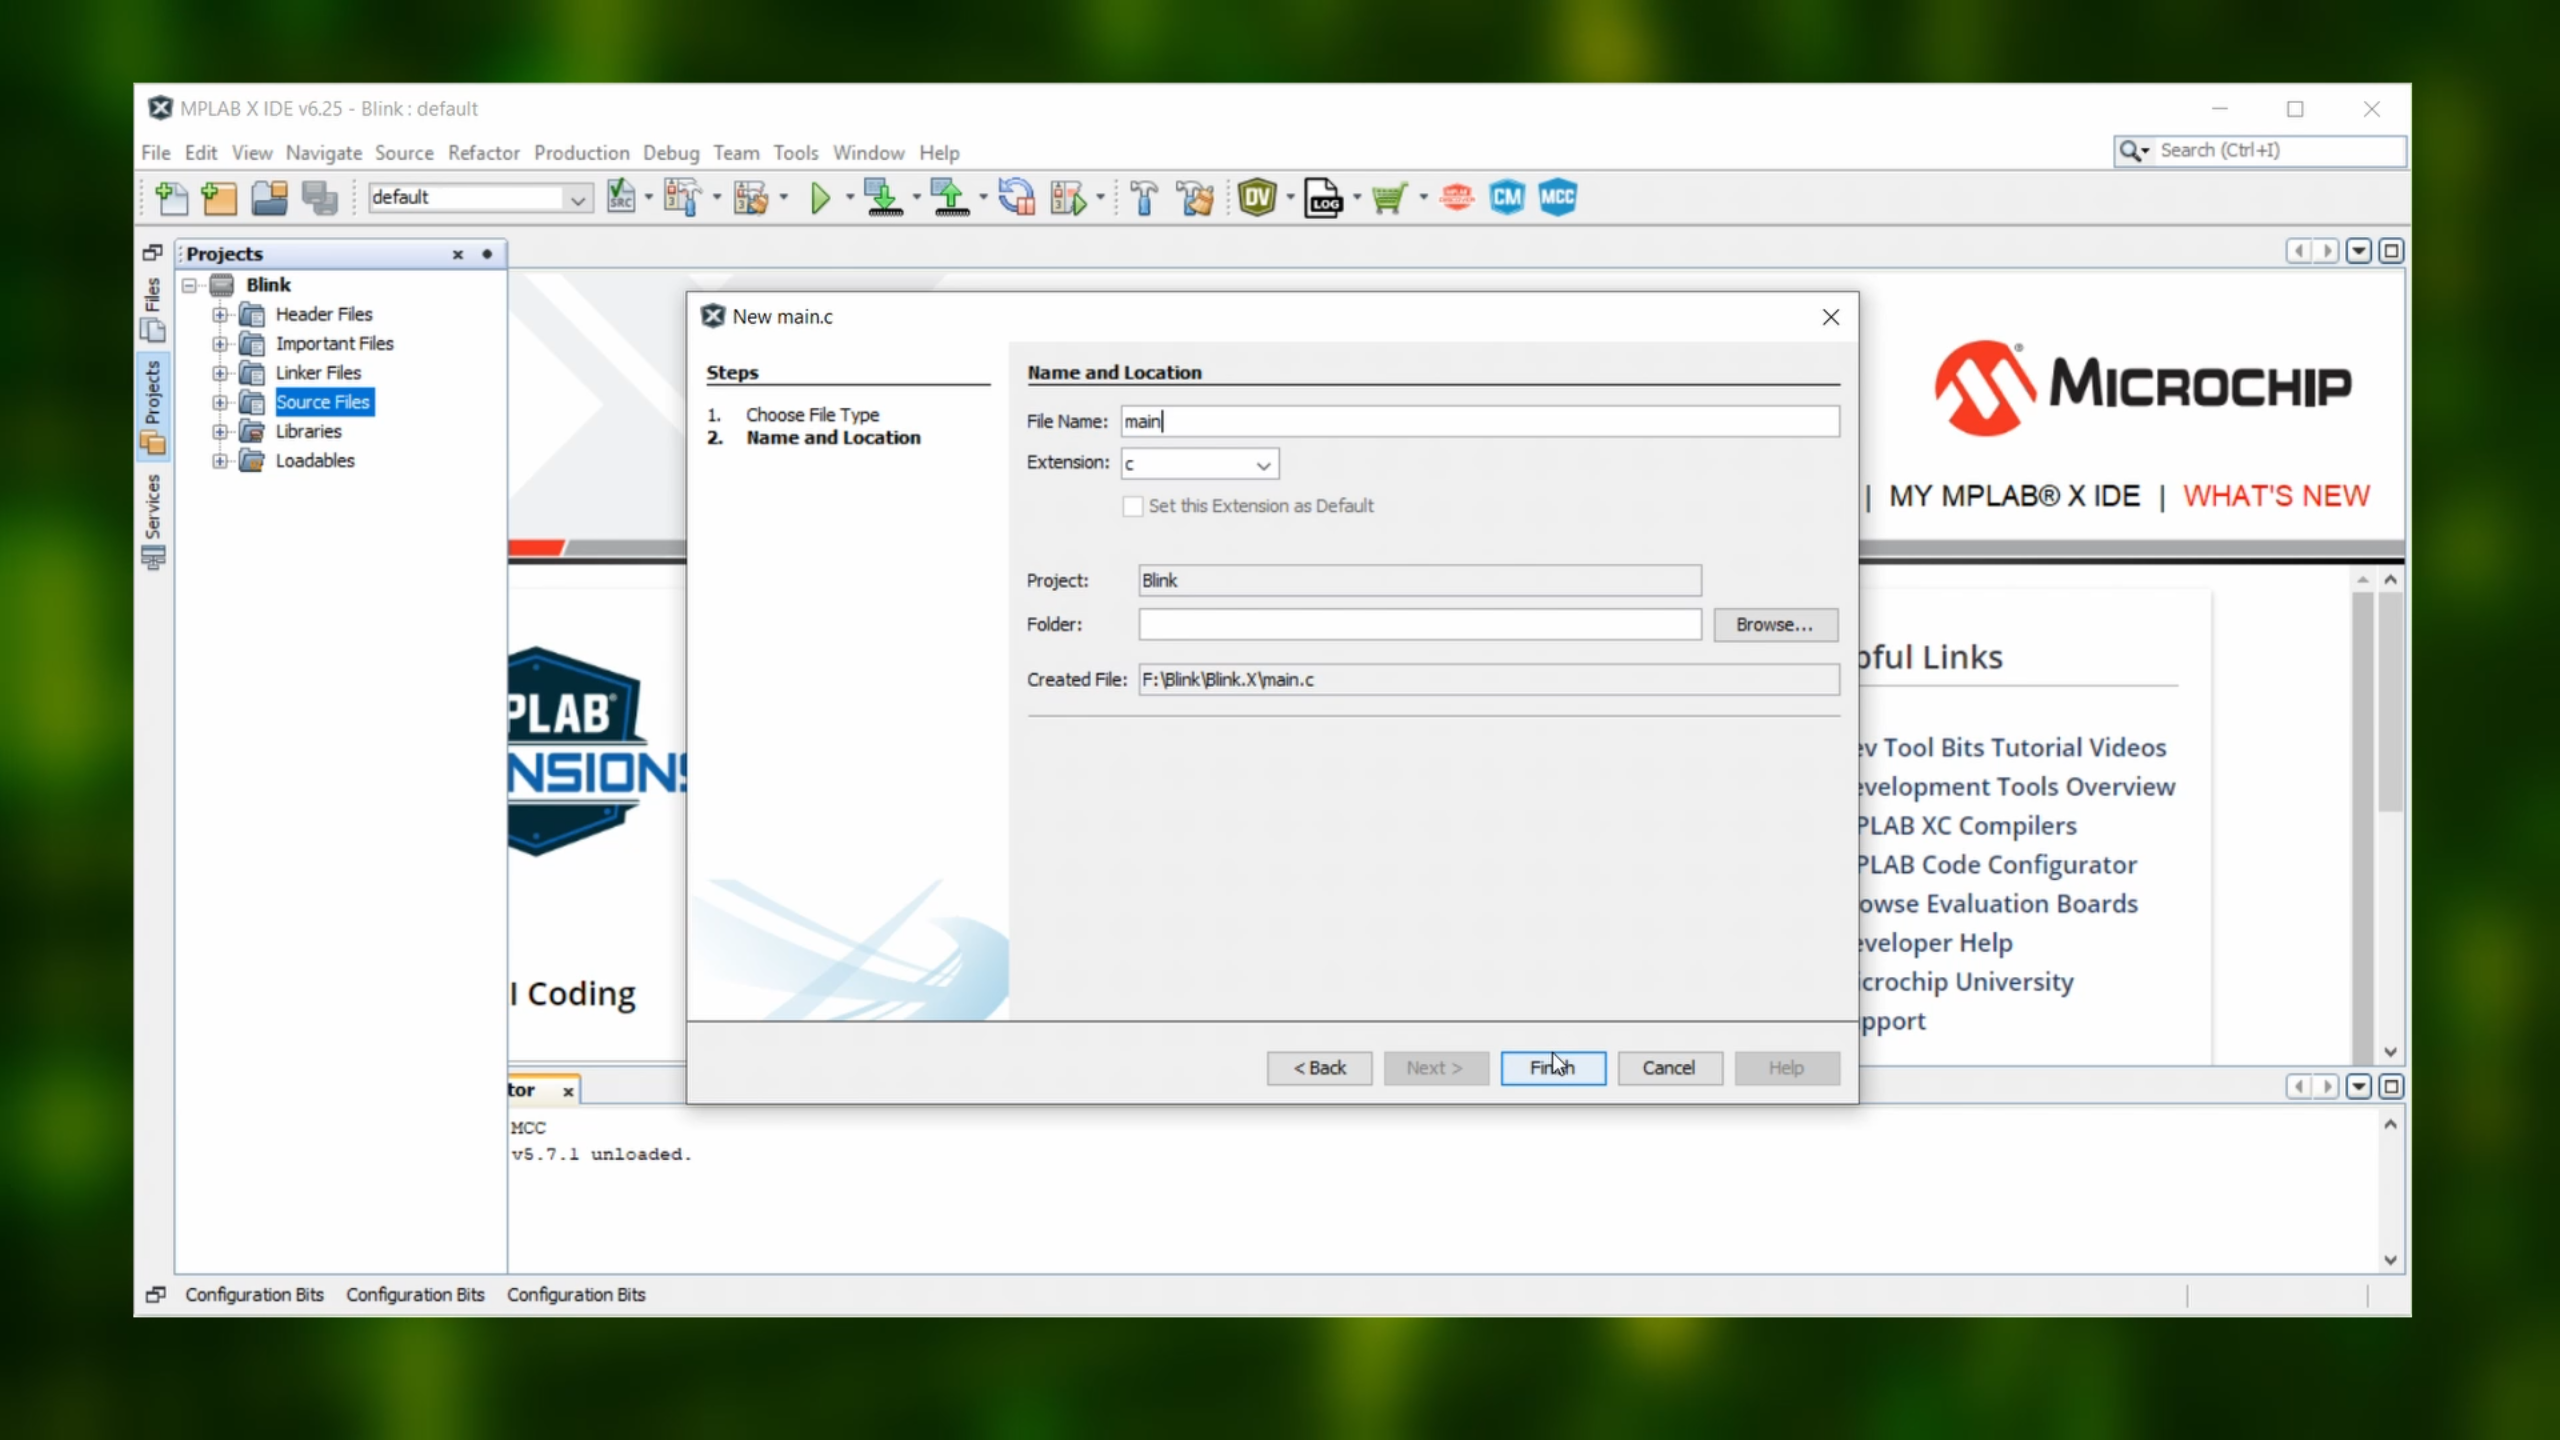Click the CM Content Manager icon
This screenshot has width=2560, height=1440.
click(x=1506, y=198)
